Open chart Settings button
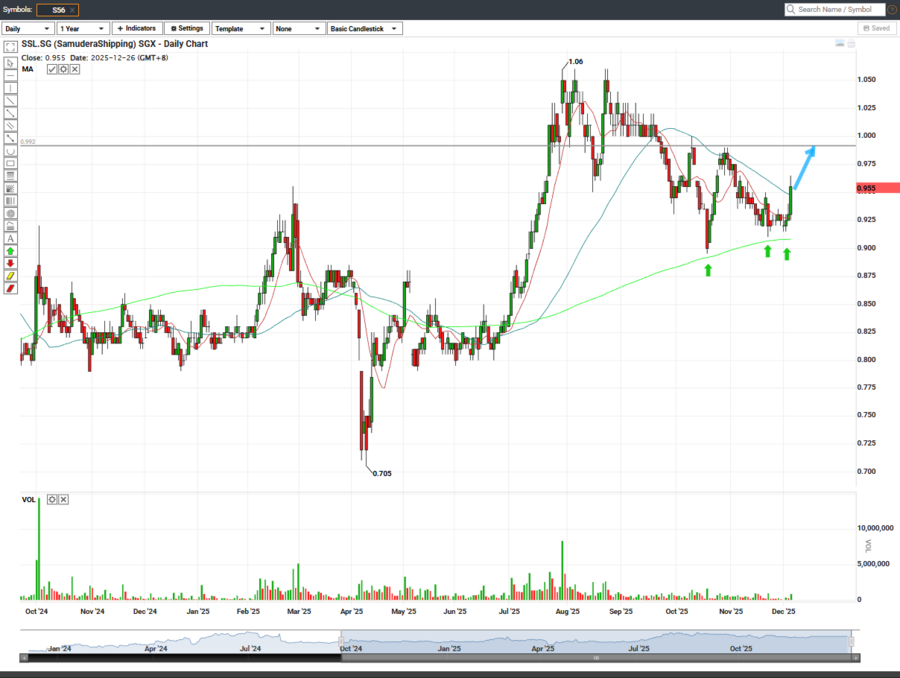The image size is (900, 678). click(186, 29)
